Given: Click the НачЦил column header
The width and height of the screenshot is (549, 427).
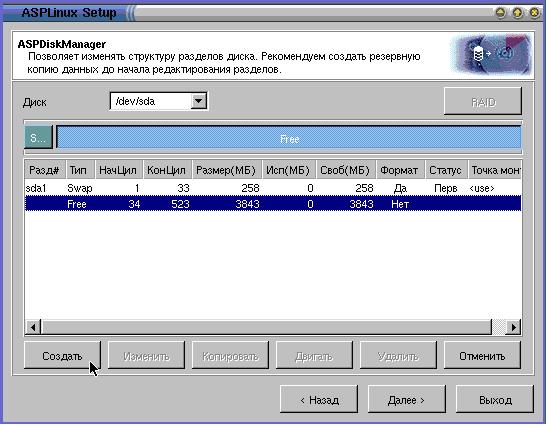Looking at the screenshot, I should tap(118, 170).
